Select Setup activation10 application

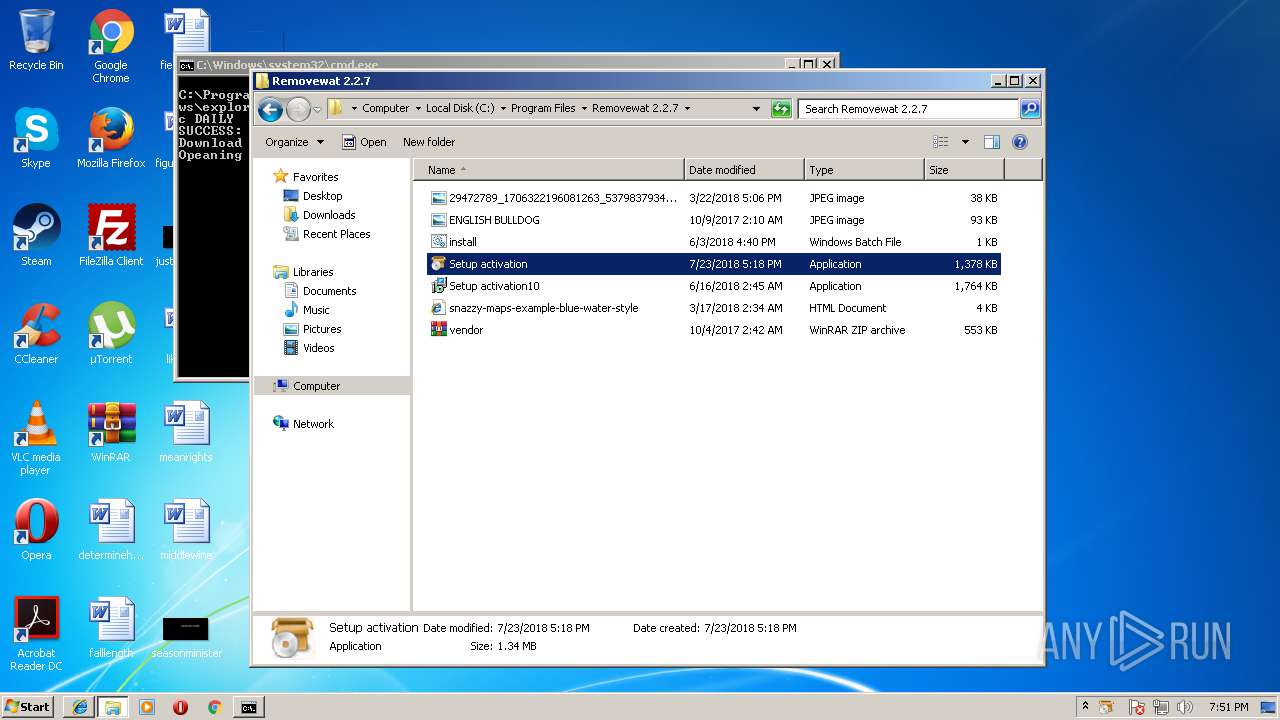pyautogui.click(x=714, y=286)
